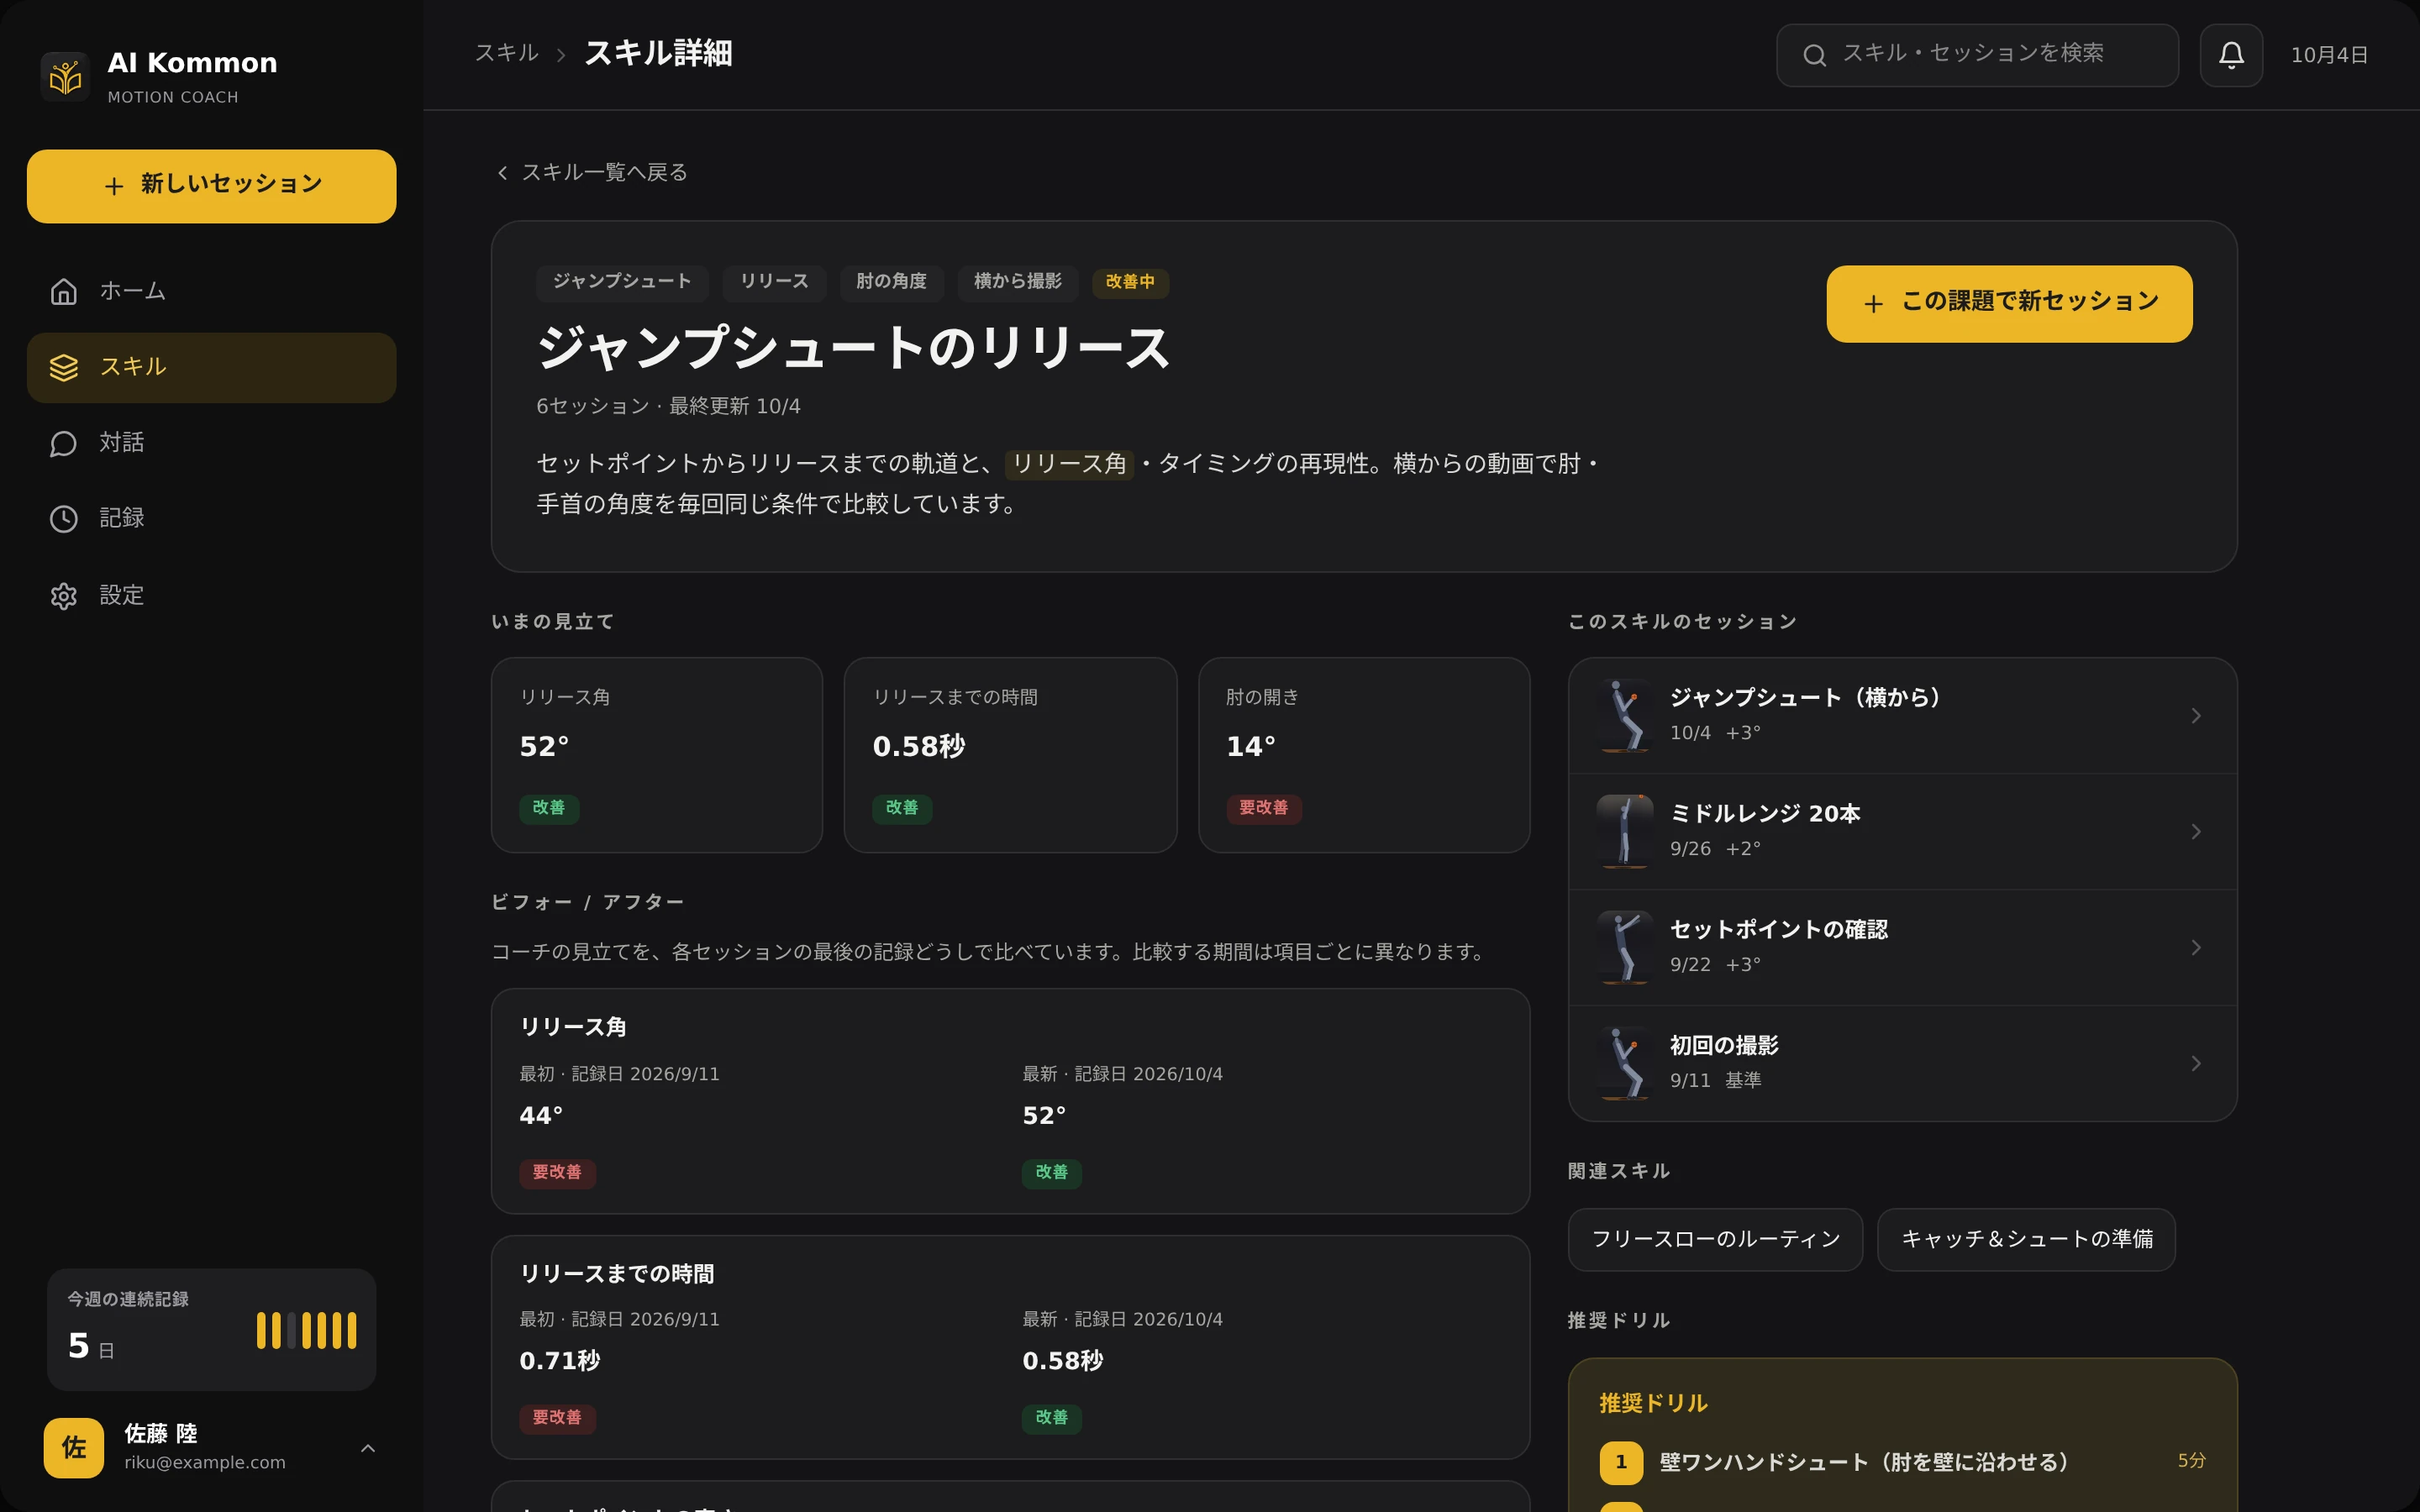Open related skill フリースローのルーティン
The height and width of the screenshot is (1512, 2420).
[1715, 1240]
